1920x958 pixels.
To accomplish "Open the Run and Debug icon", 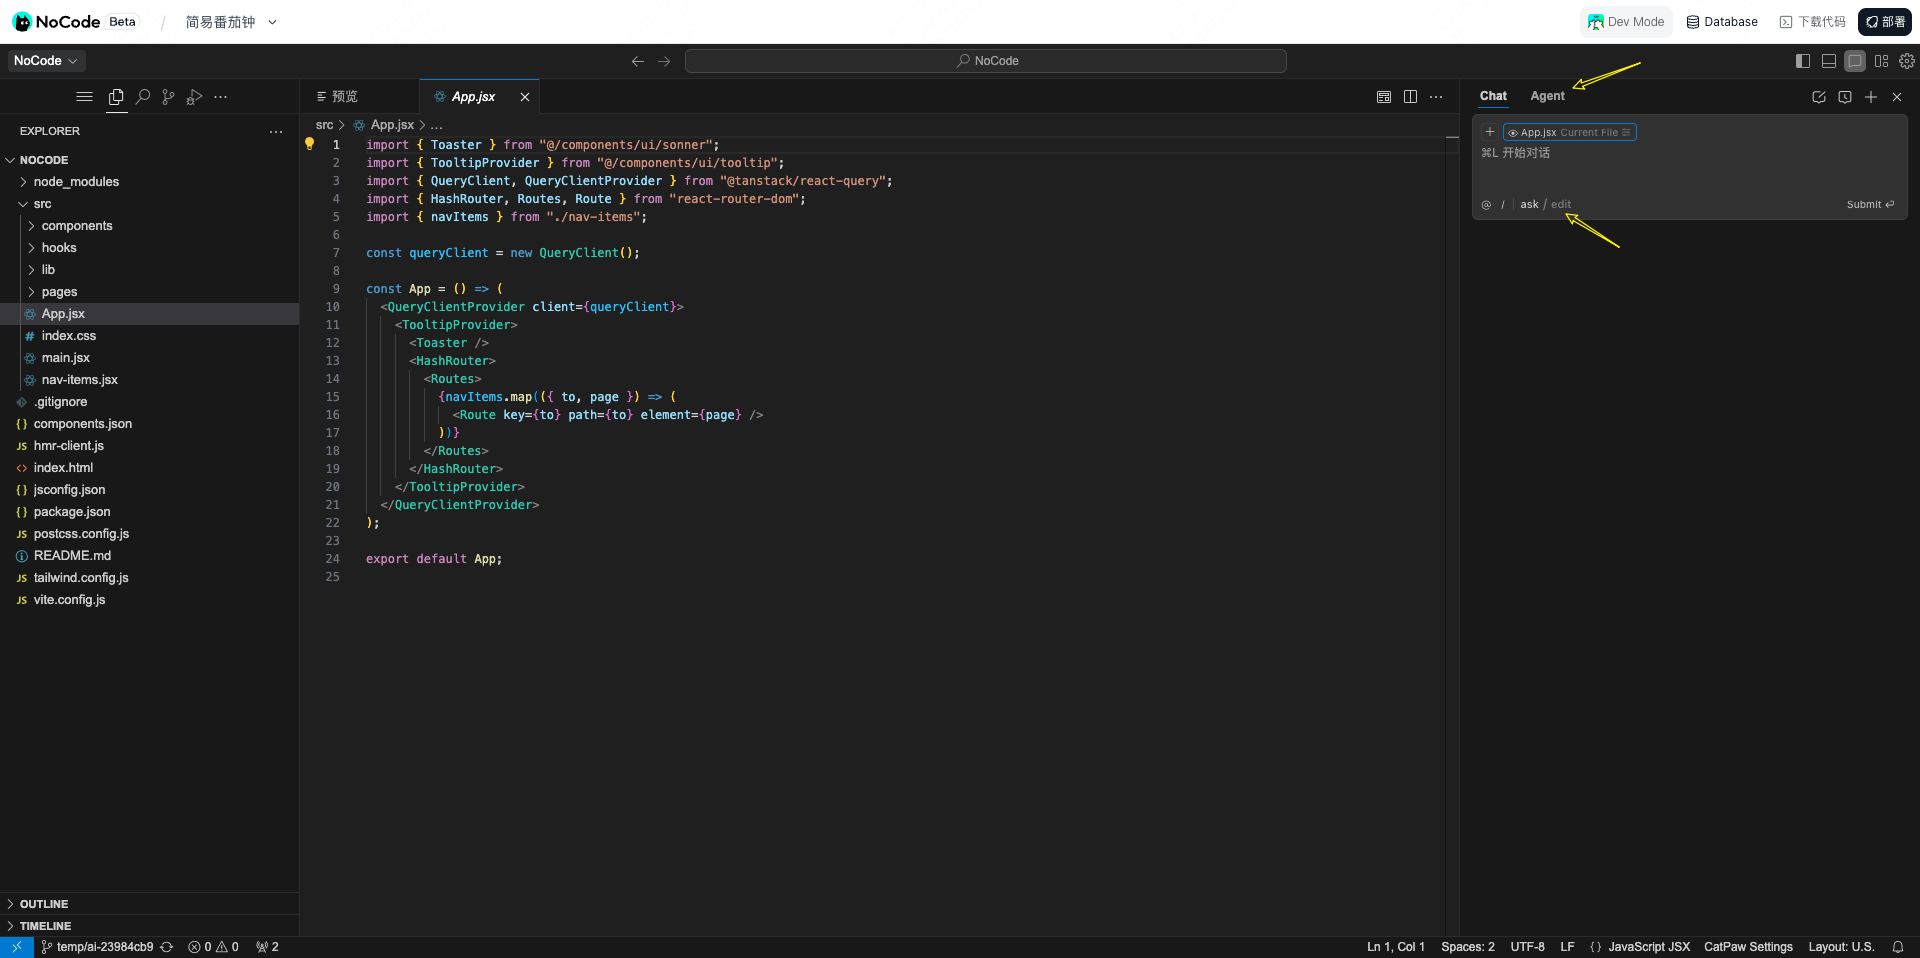I will click(194, 97).
